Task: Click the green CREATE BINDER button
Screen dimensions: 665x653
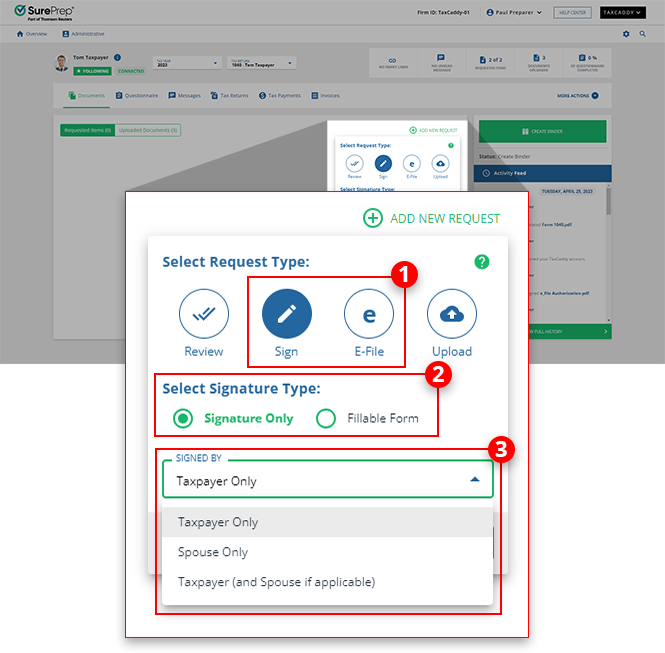Action: tap(542, 131)
